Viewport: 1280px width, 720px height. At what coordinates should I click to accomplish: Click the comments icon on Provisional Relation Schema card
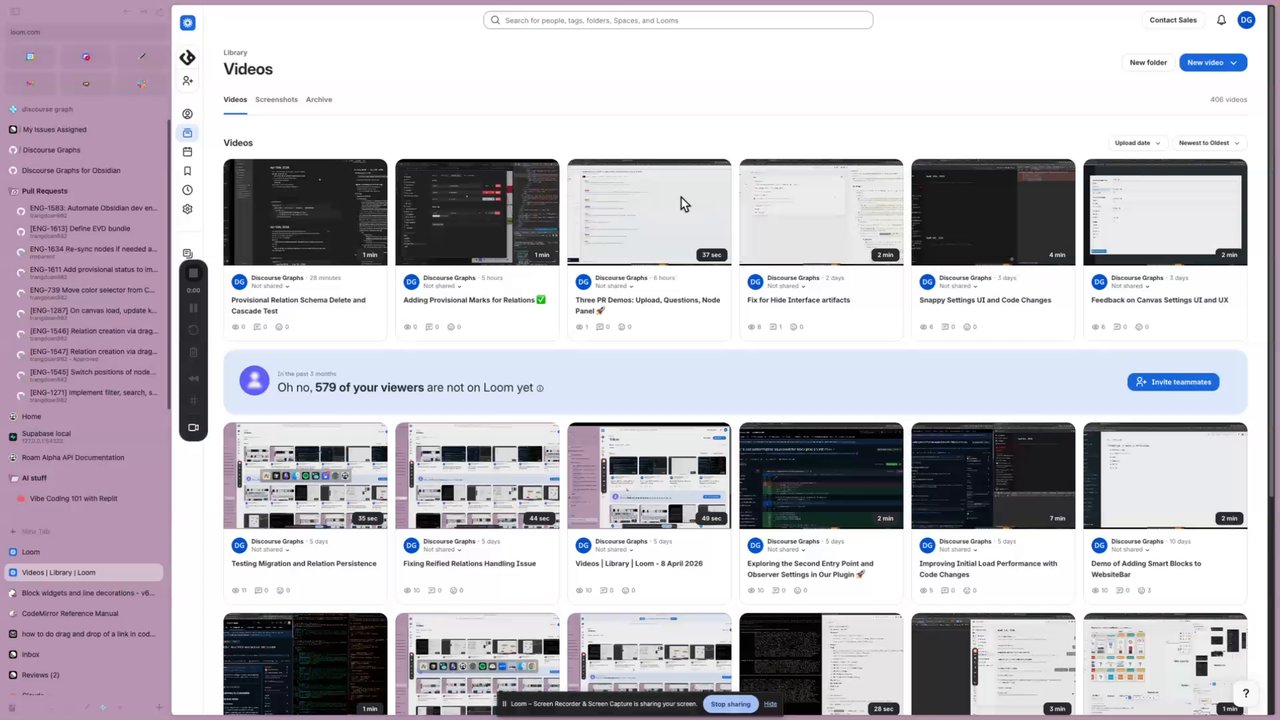click(x=258, y=327)
